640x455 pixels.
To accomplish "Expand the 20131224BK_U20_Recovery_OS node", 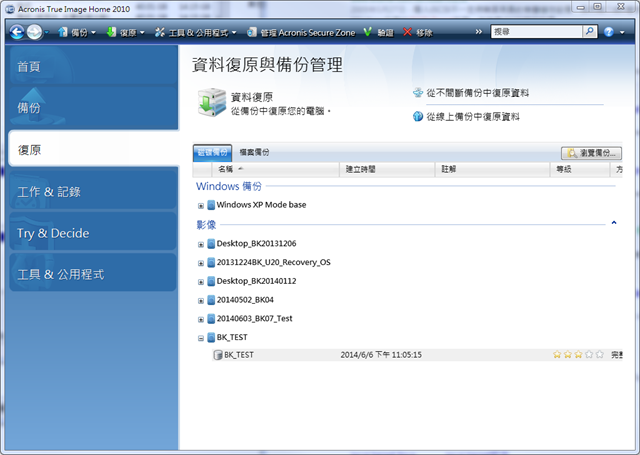I will pos(201,263).
